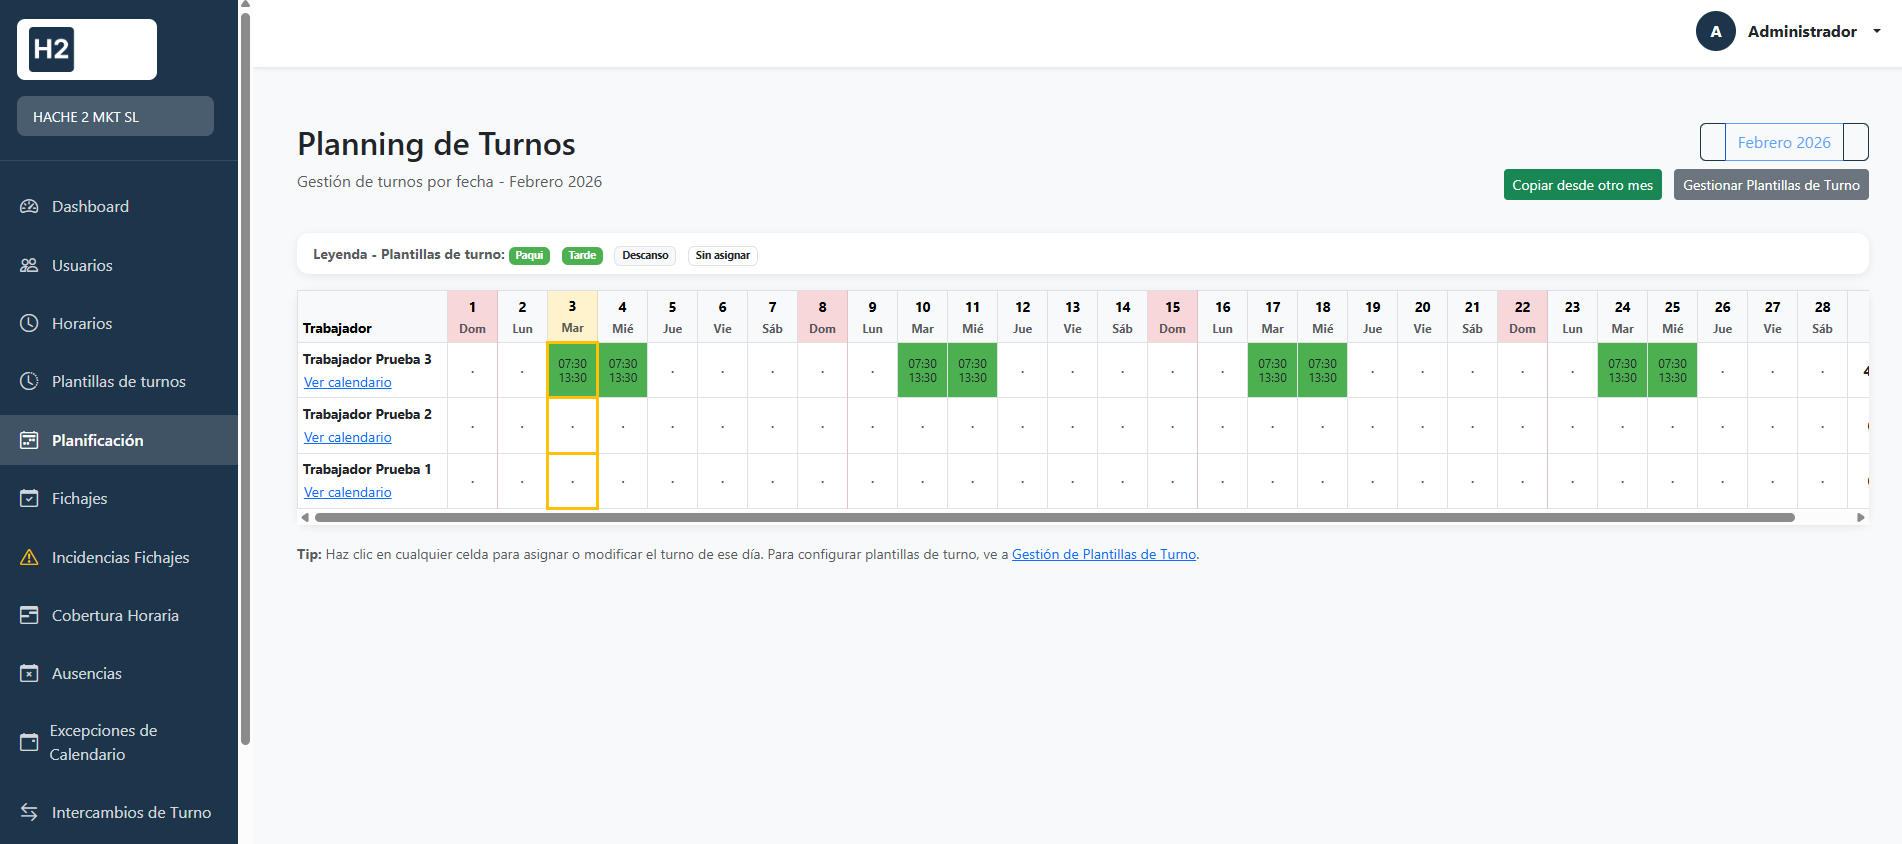Open Ver calendario for Trabajador Prueba 2
Screen dimensions: 1902x844
[347, 437]
